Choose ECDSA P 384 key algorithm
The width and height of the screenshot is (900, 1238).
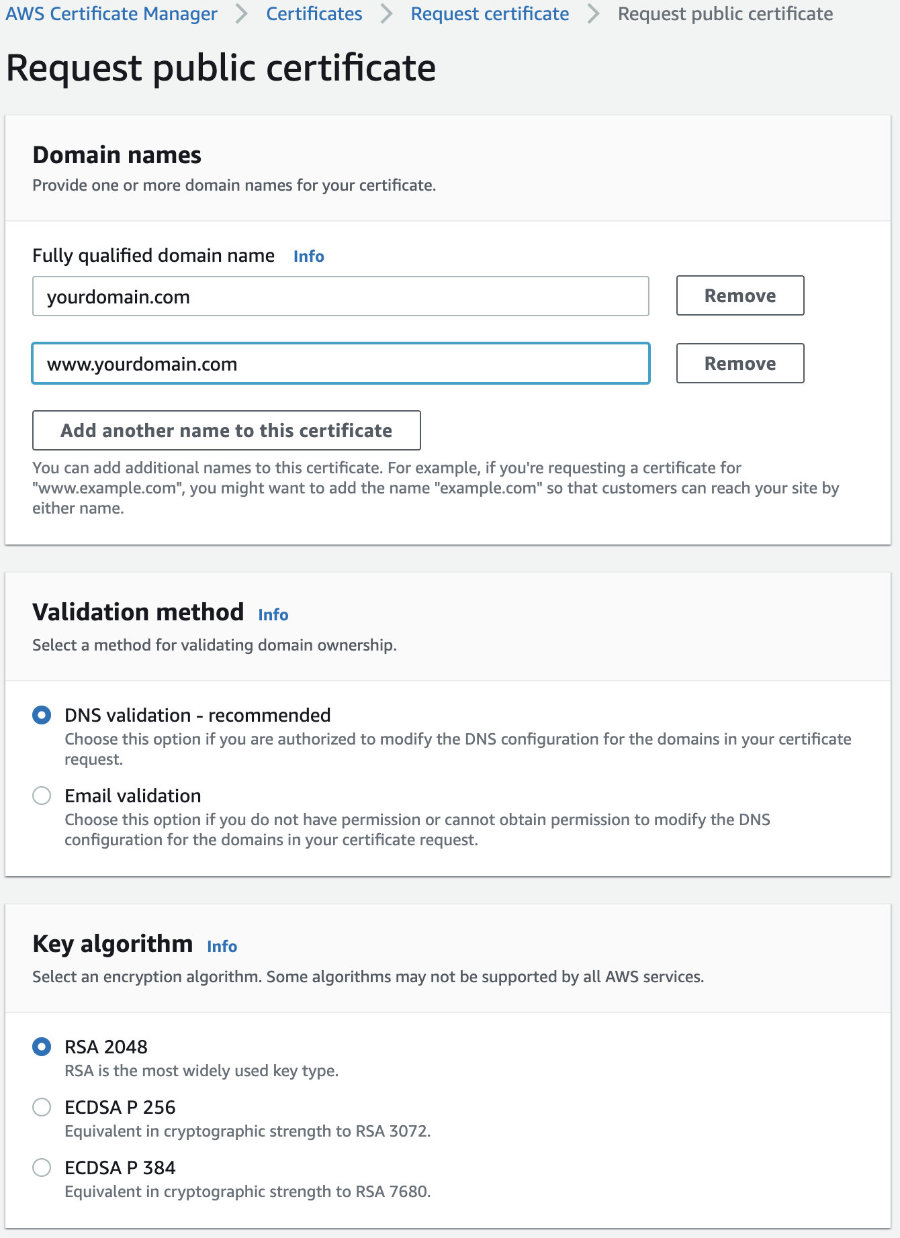pyautogui.click(x=41, y=1167)
